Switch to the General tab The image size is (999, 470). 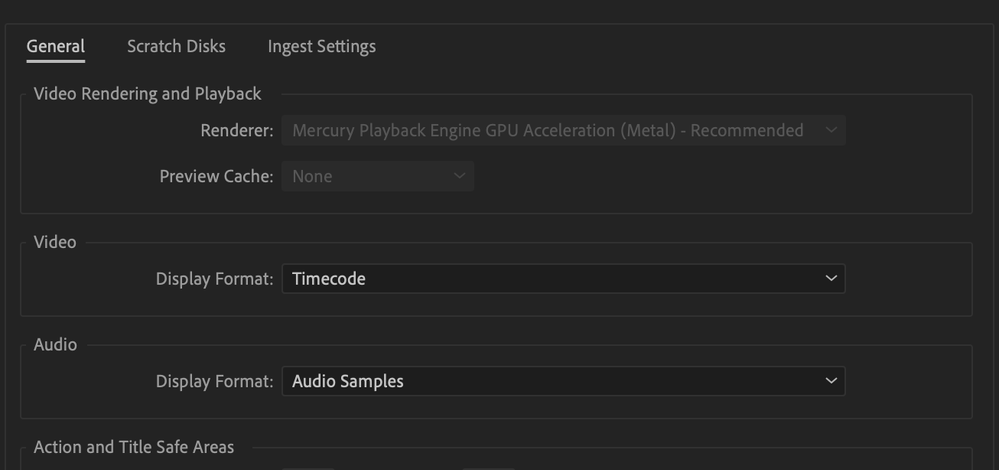[x=55, y=46]
